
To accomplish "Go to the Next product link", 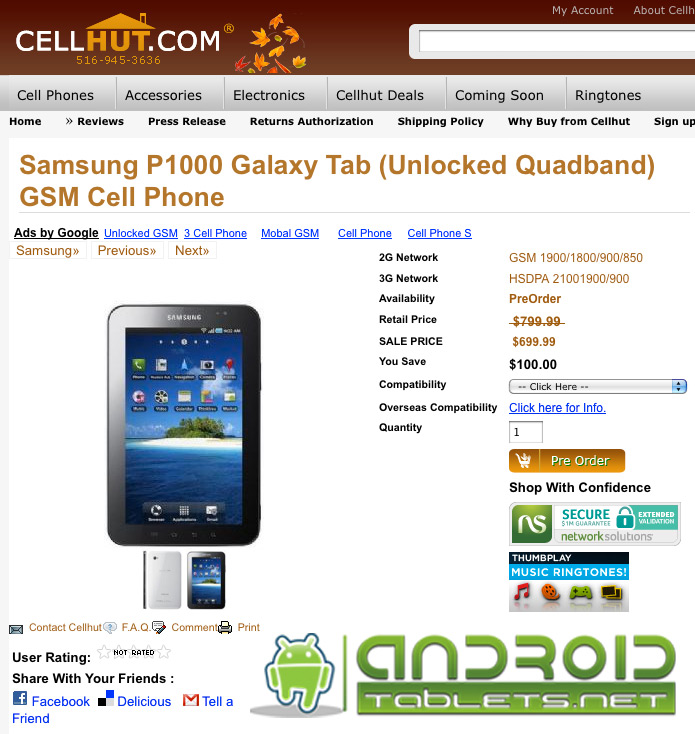I will click(x=192, y=250).
